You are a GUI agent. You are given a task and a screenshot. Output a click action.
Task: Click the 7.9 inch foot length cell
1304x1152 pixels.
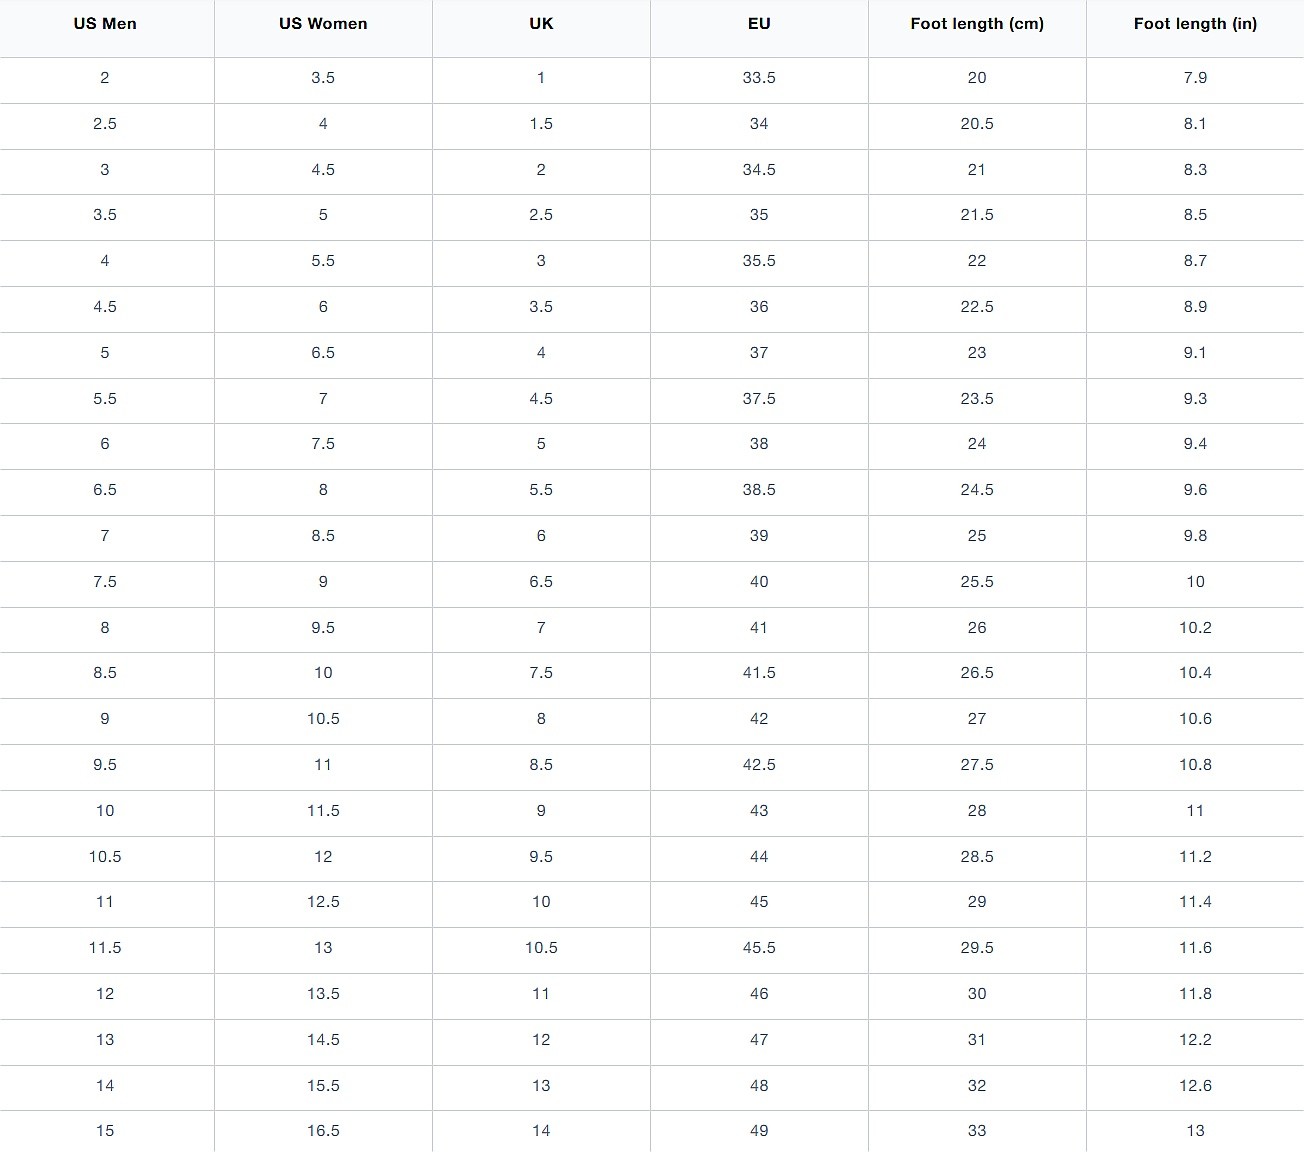point(1195,78)
